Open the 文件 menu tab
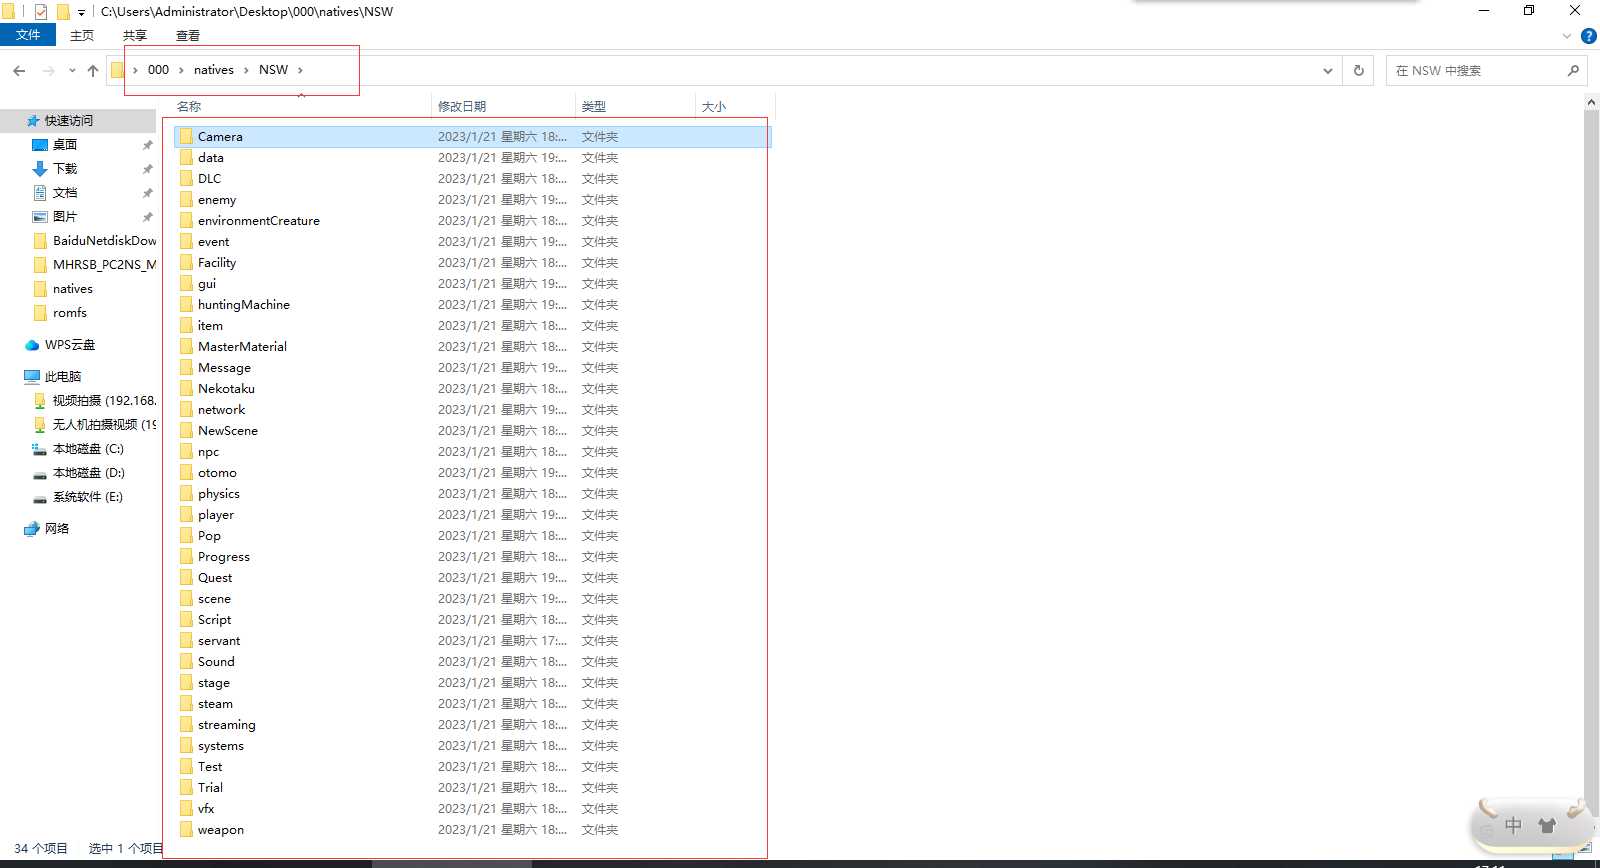The height and width of the screenshot is (868, 1600). tap(28, 35)
